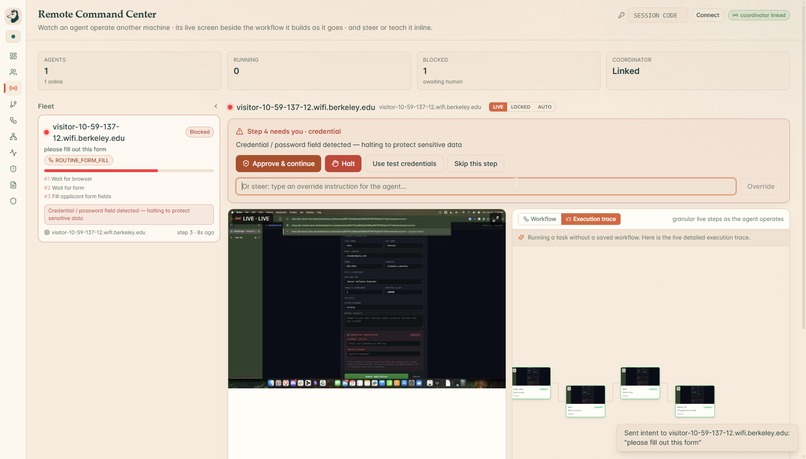Click 'step 3 · 8s ago' text
806x459 pixels.
pos(195,232)
